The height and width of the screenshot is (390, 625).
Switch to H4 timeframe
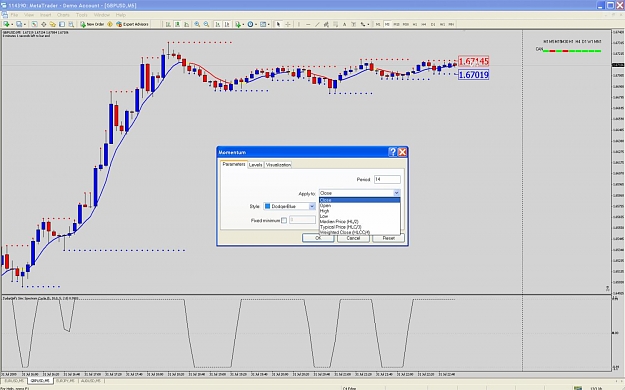click(424, 24)
